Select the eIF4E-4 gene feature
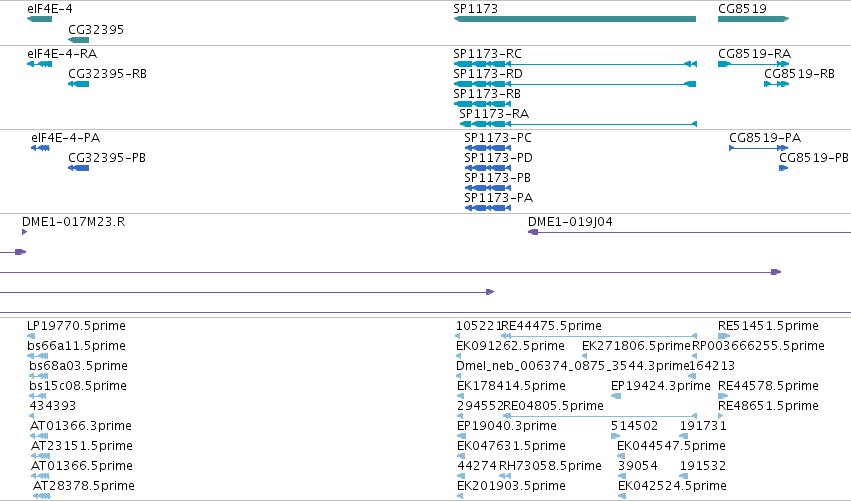 click(40, 19)
